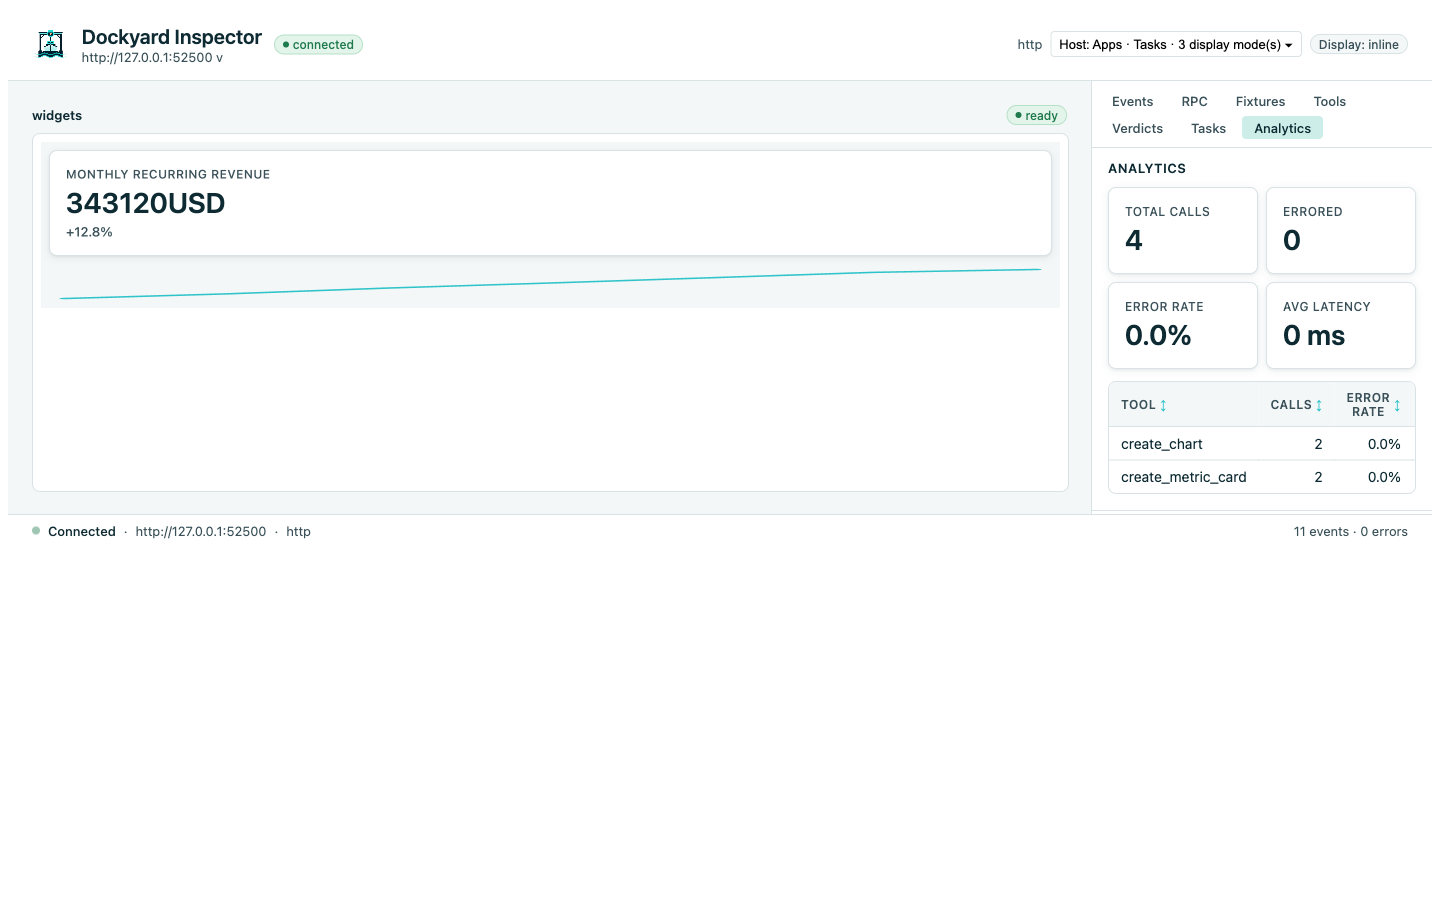Select the Analytics tab

pos(1282,128)
